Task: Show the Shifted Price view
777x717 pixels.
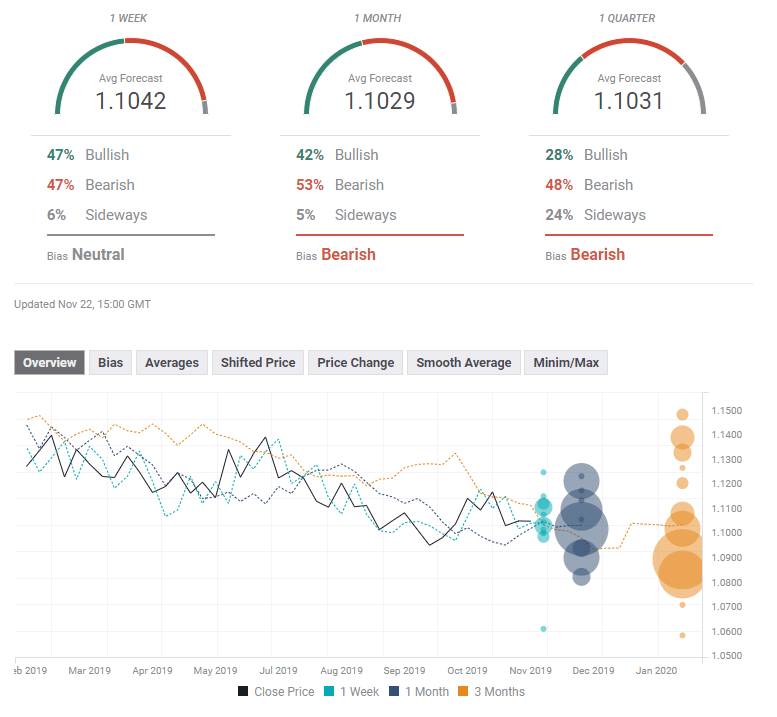Action: pyautogui.click(x=258, y=363)
